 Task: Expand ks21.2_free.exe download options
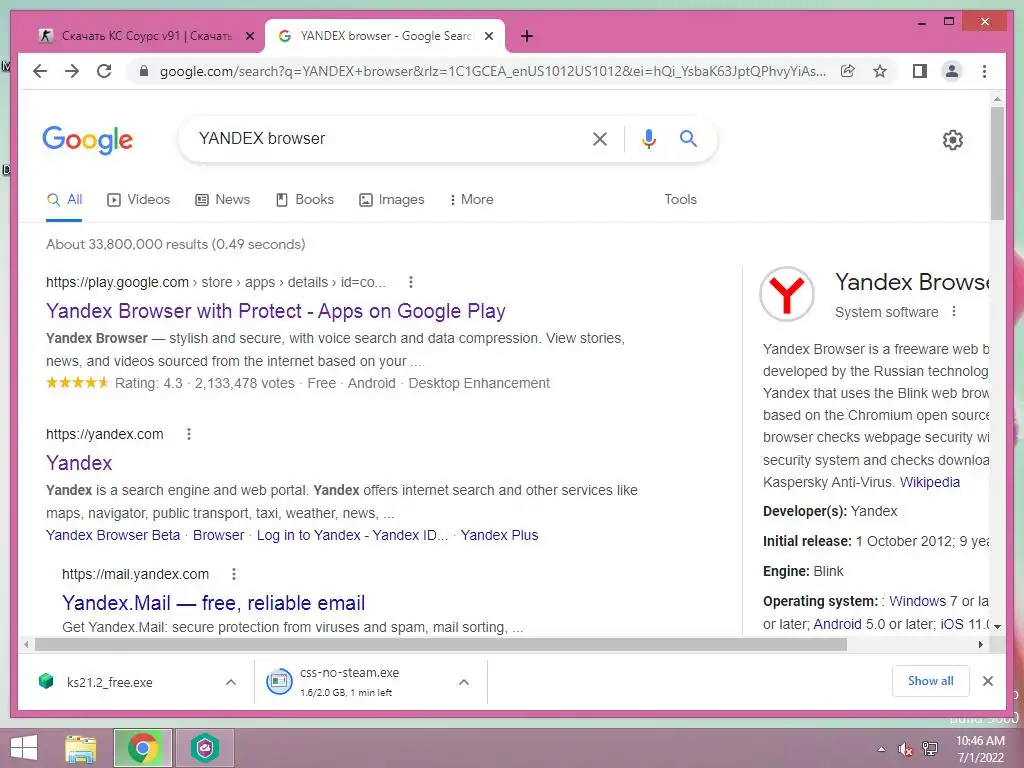(x=231, y=682)
